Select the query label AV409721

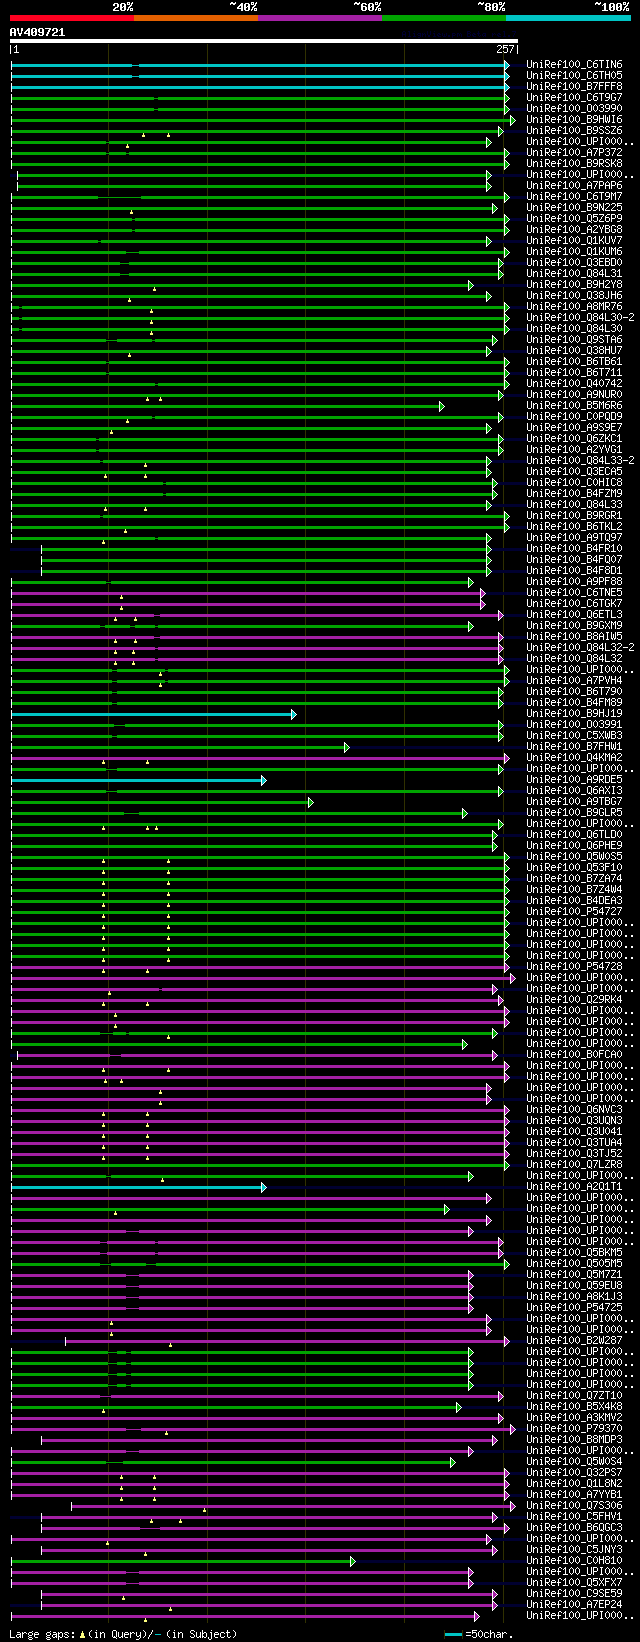click(x=38, y=32)
